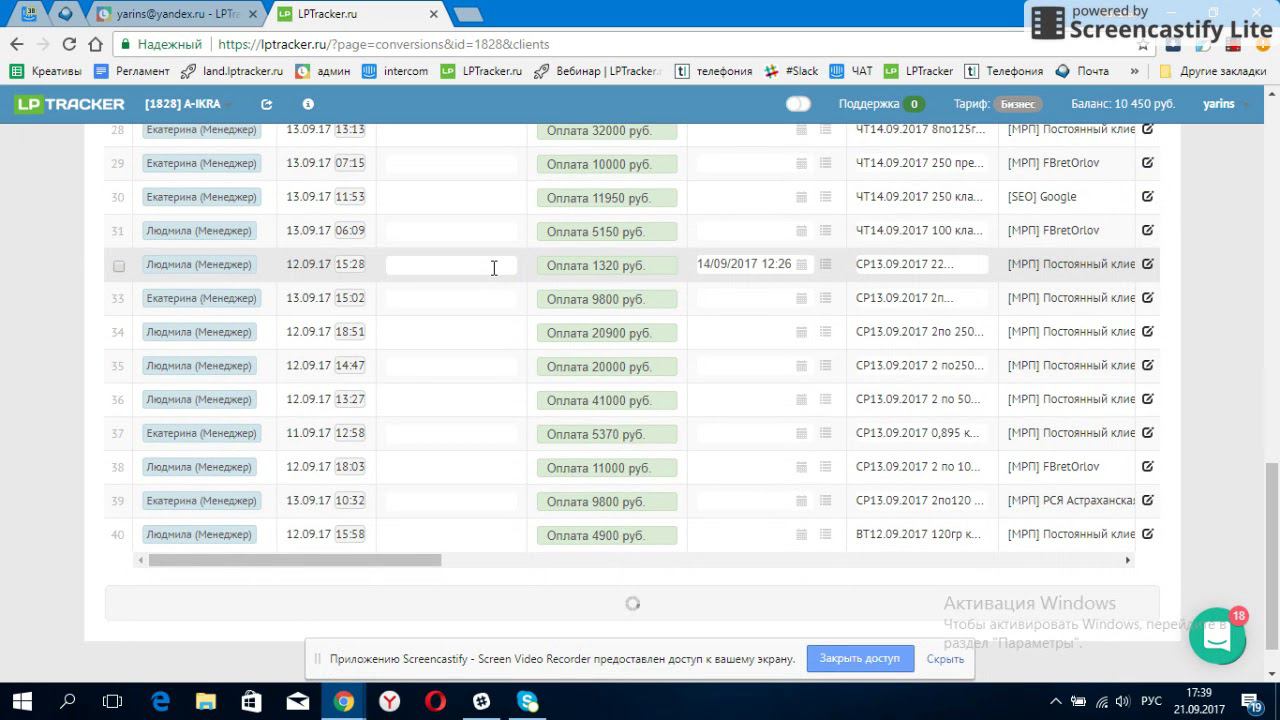
Task: Click Баланс: 10 450 руб. in the header
Action: (1123, 104)
